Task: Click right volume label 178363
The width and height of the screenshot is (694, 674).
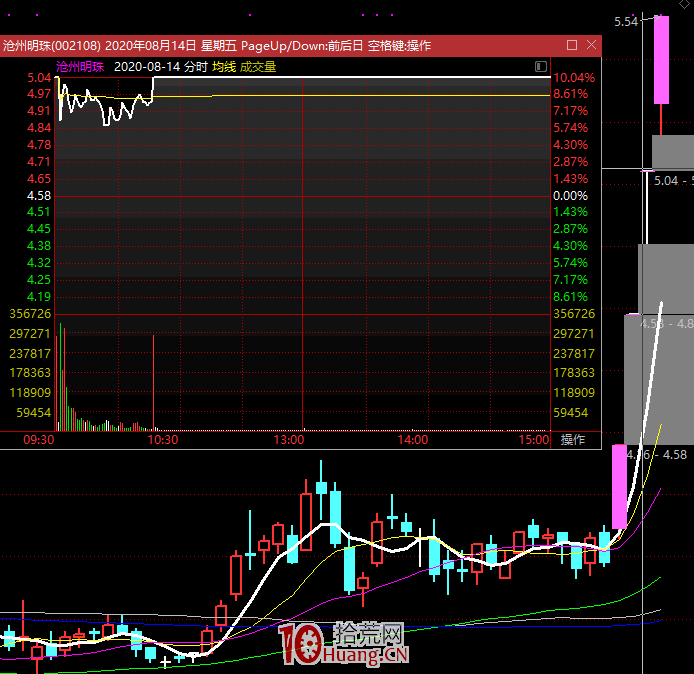Action: click(x=574, y=373)
